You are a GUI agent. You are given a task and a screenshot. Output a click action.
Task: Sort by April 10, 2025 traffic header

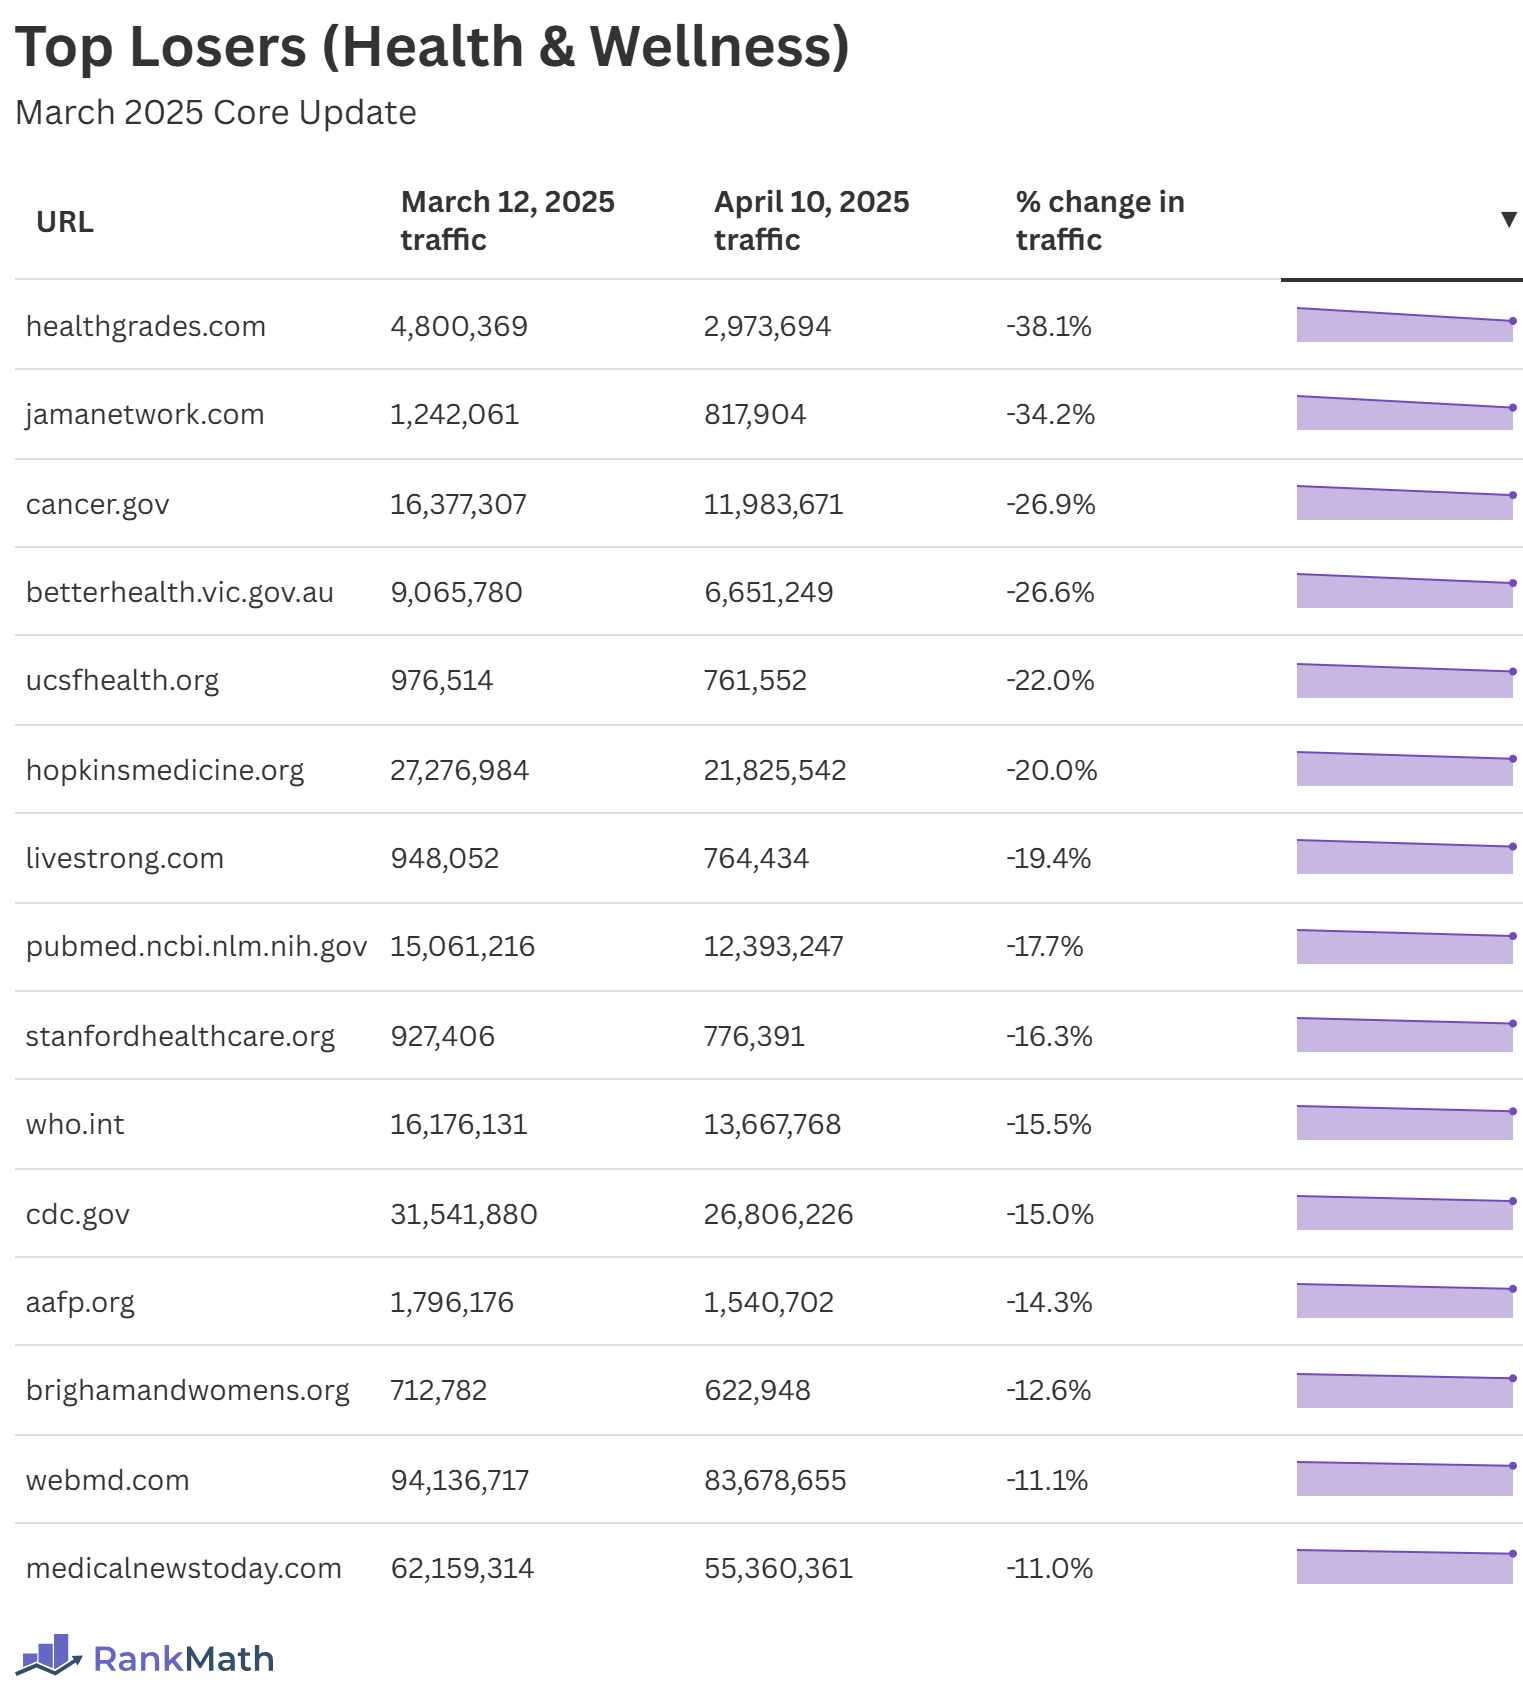[811, 221]
